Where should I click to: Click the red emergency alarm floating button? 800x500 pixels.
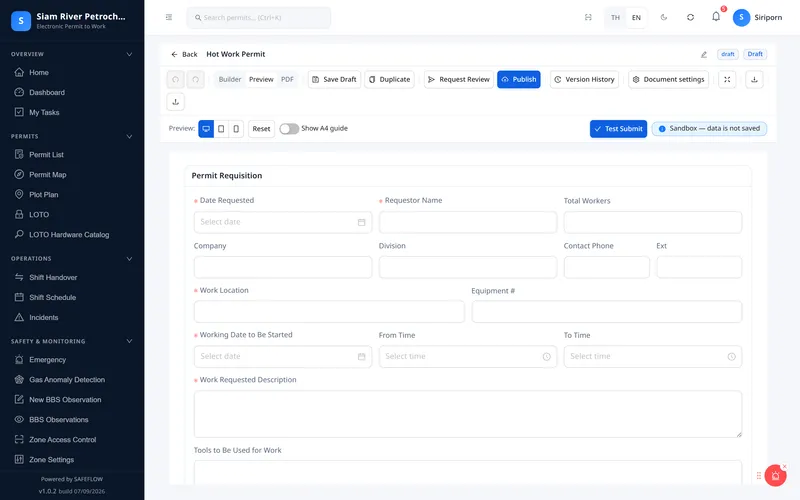coord(776,476)
